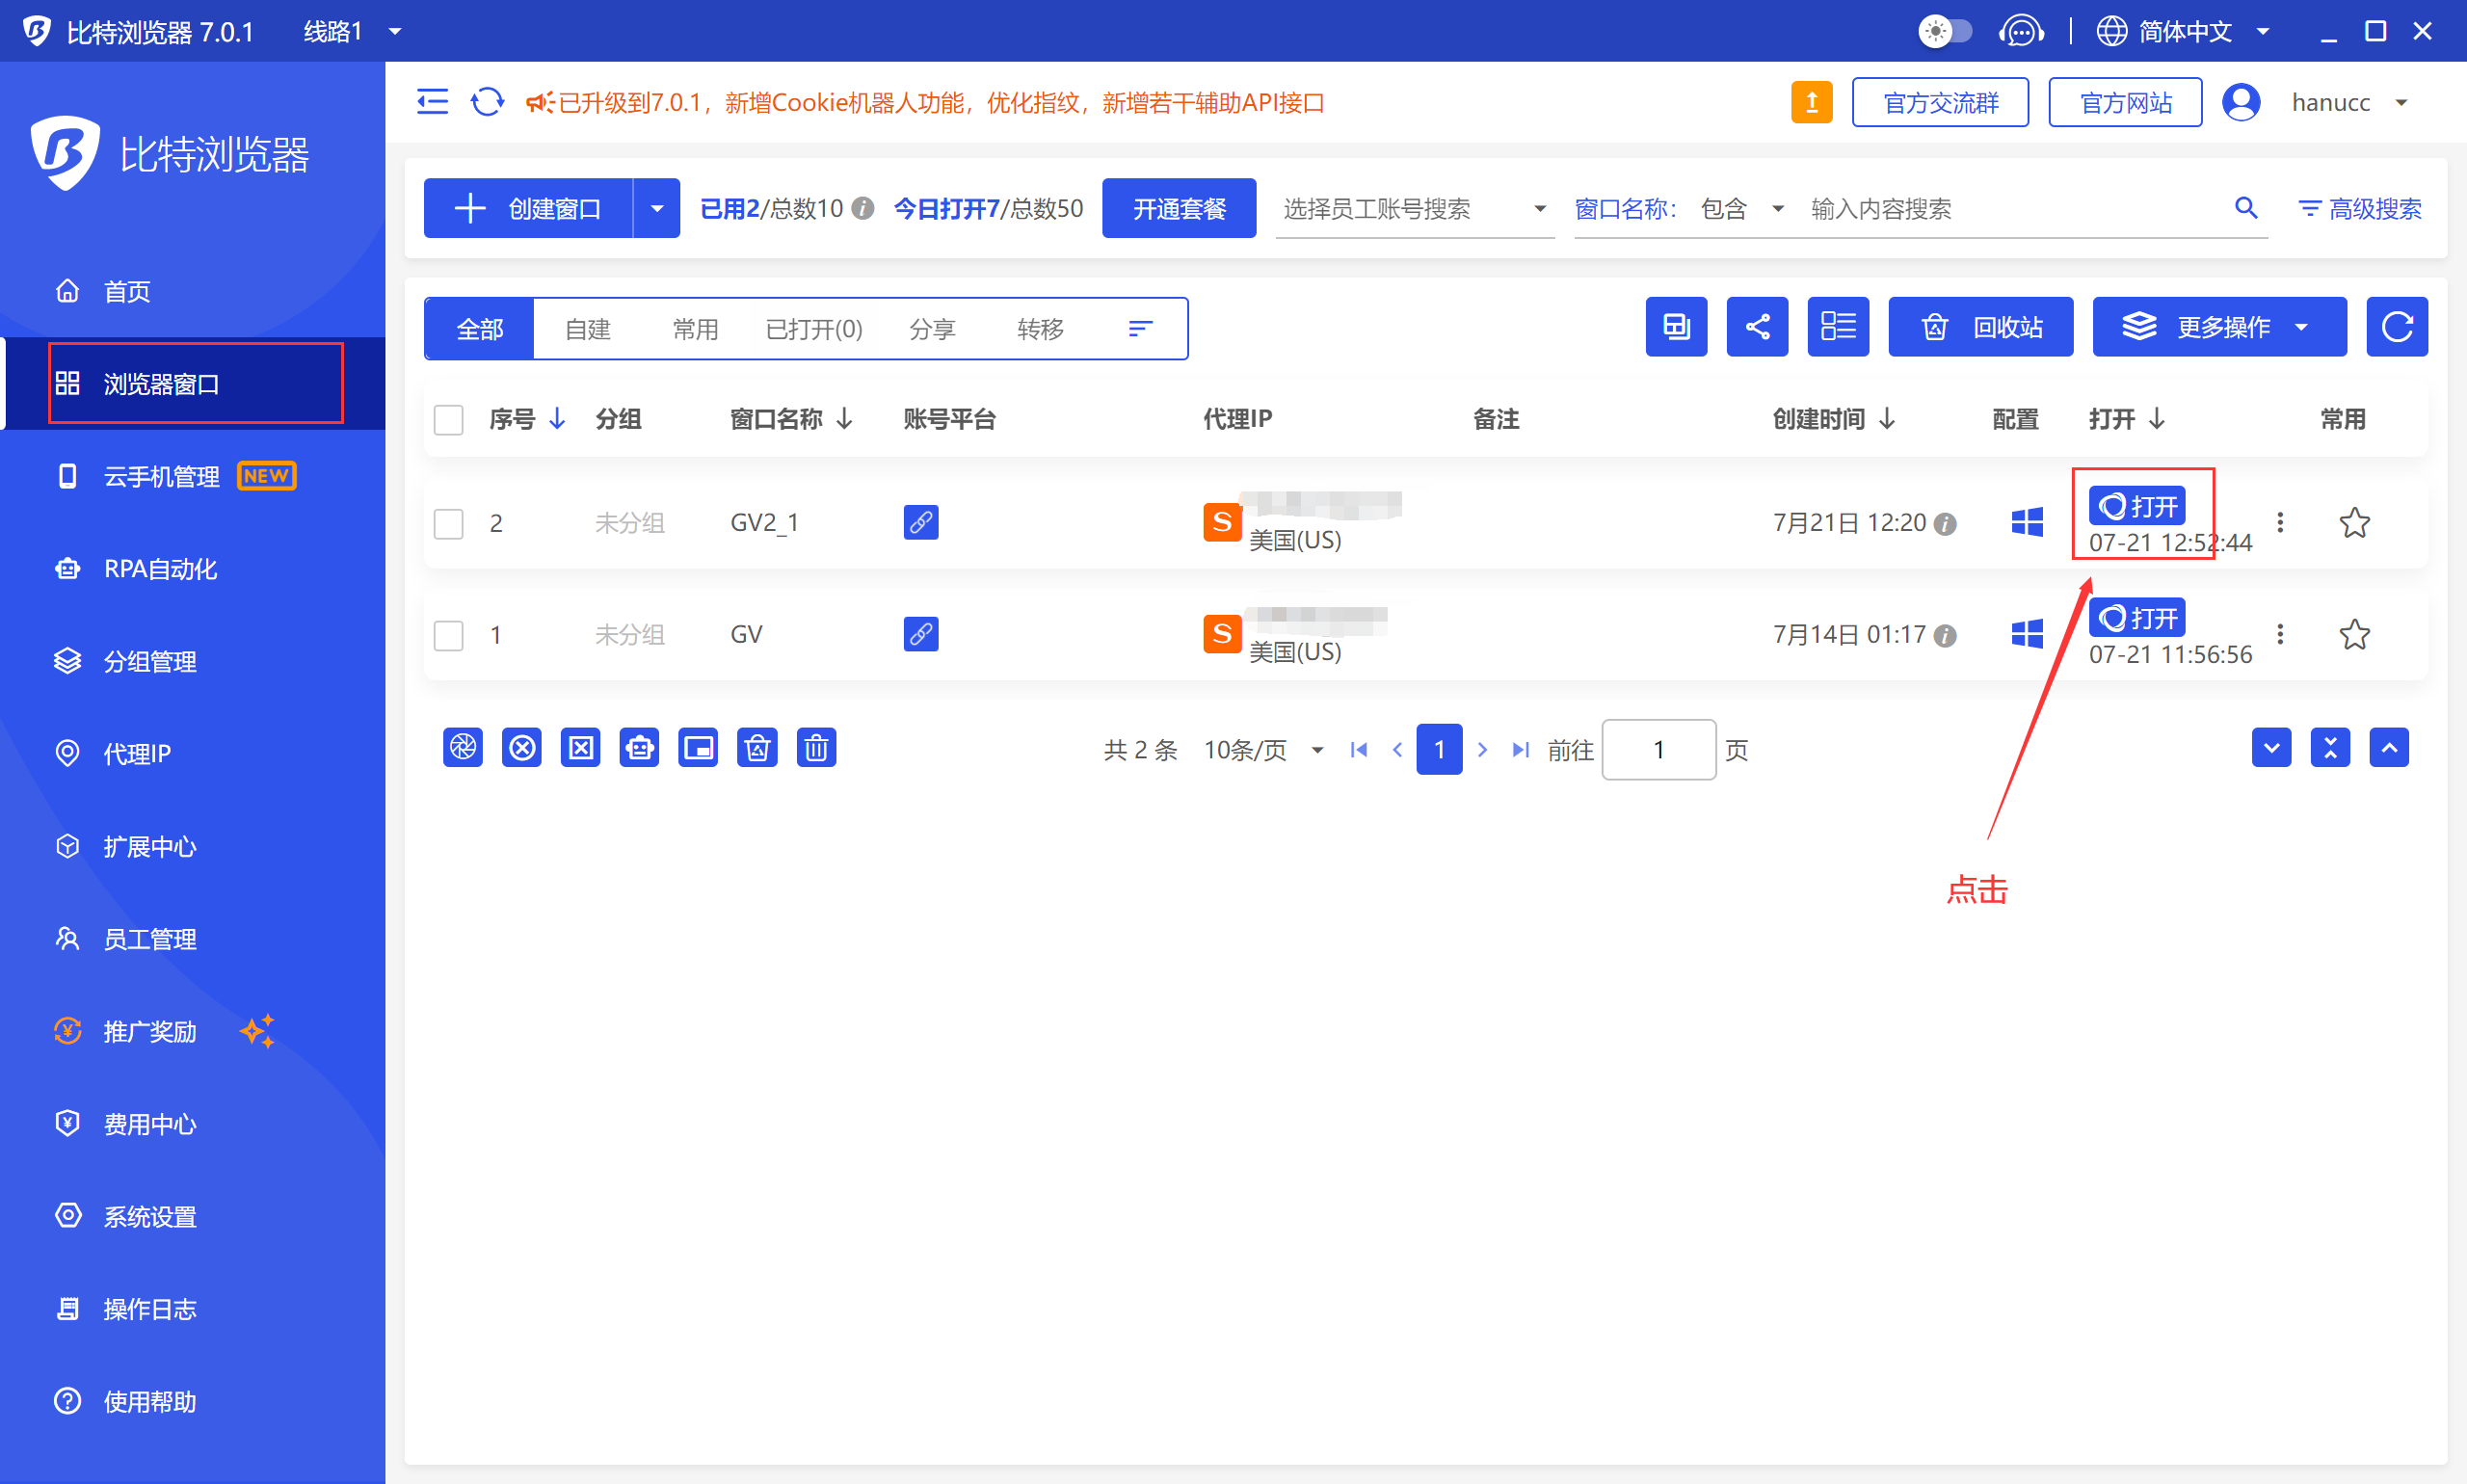Click the sync refresh icon next to the announcement
This screenshot has width=2467, height=1484.
487,102
